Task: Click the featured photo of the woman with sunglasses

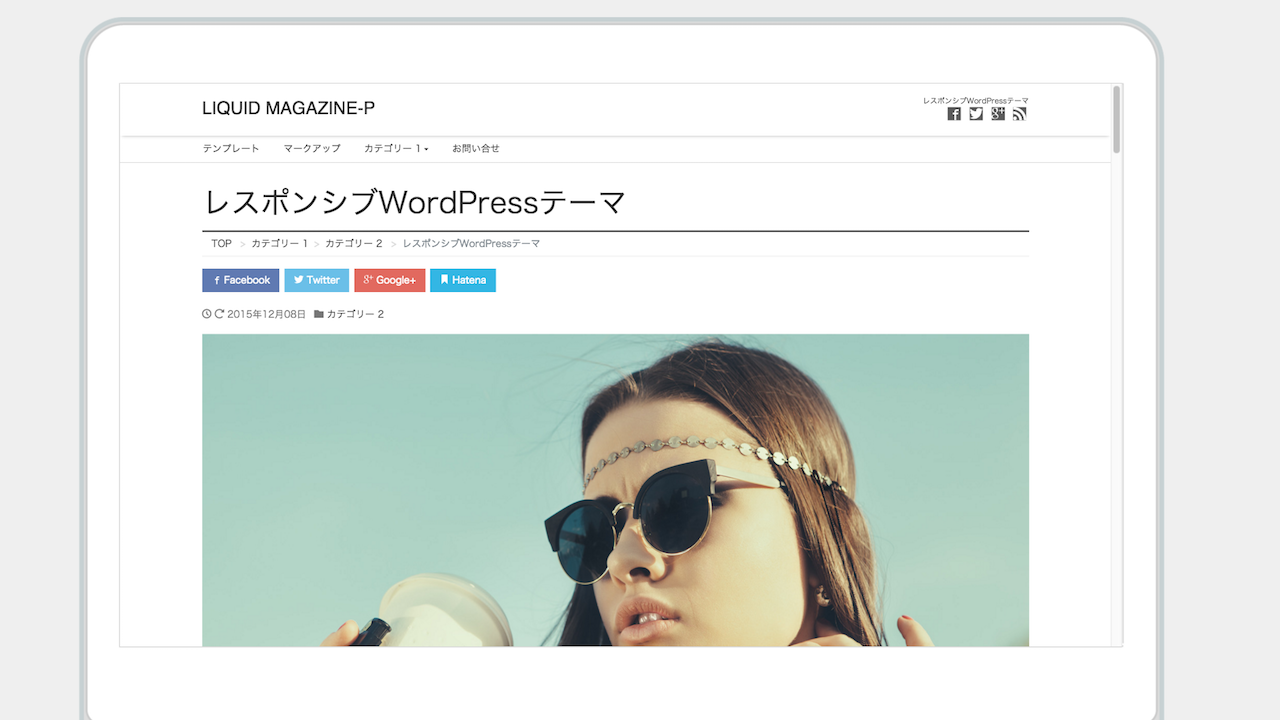Action: (x=615, y=490)
